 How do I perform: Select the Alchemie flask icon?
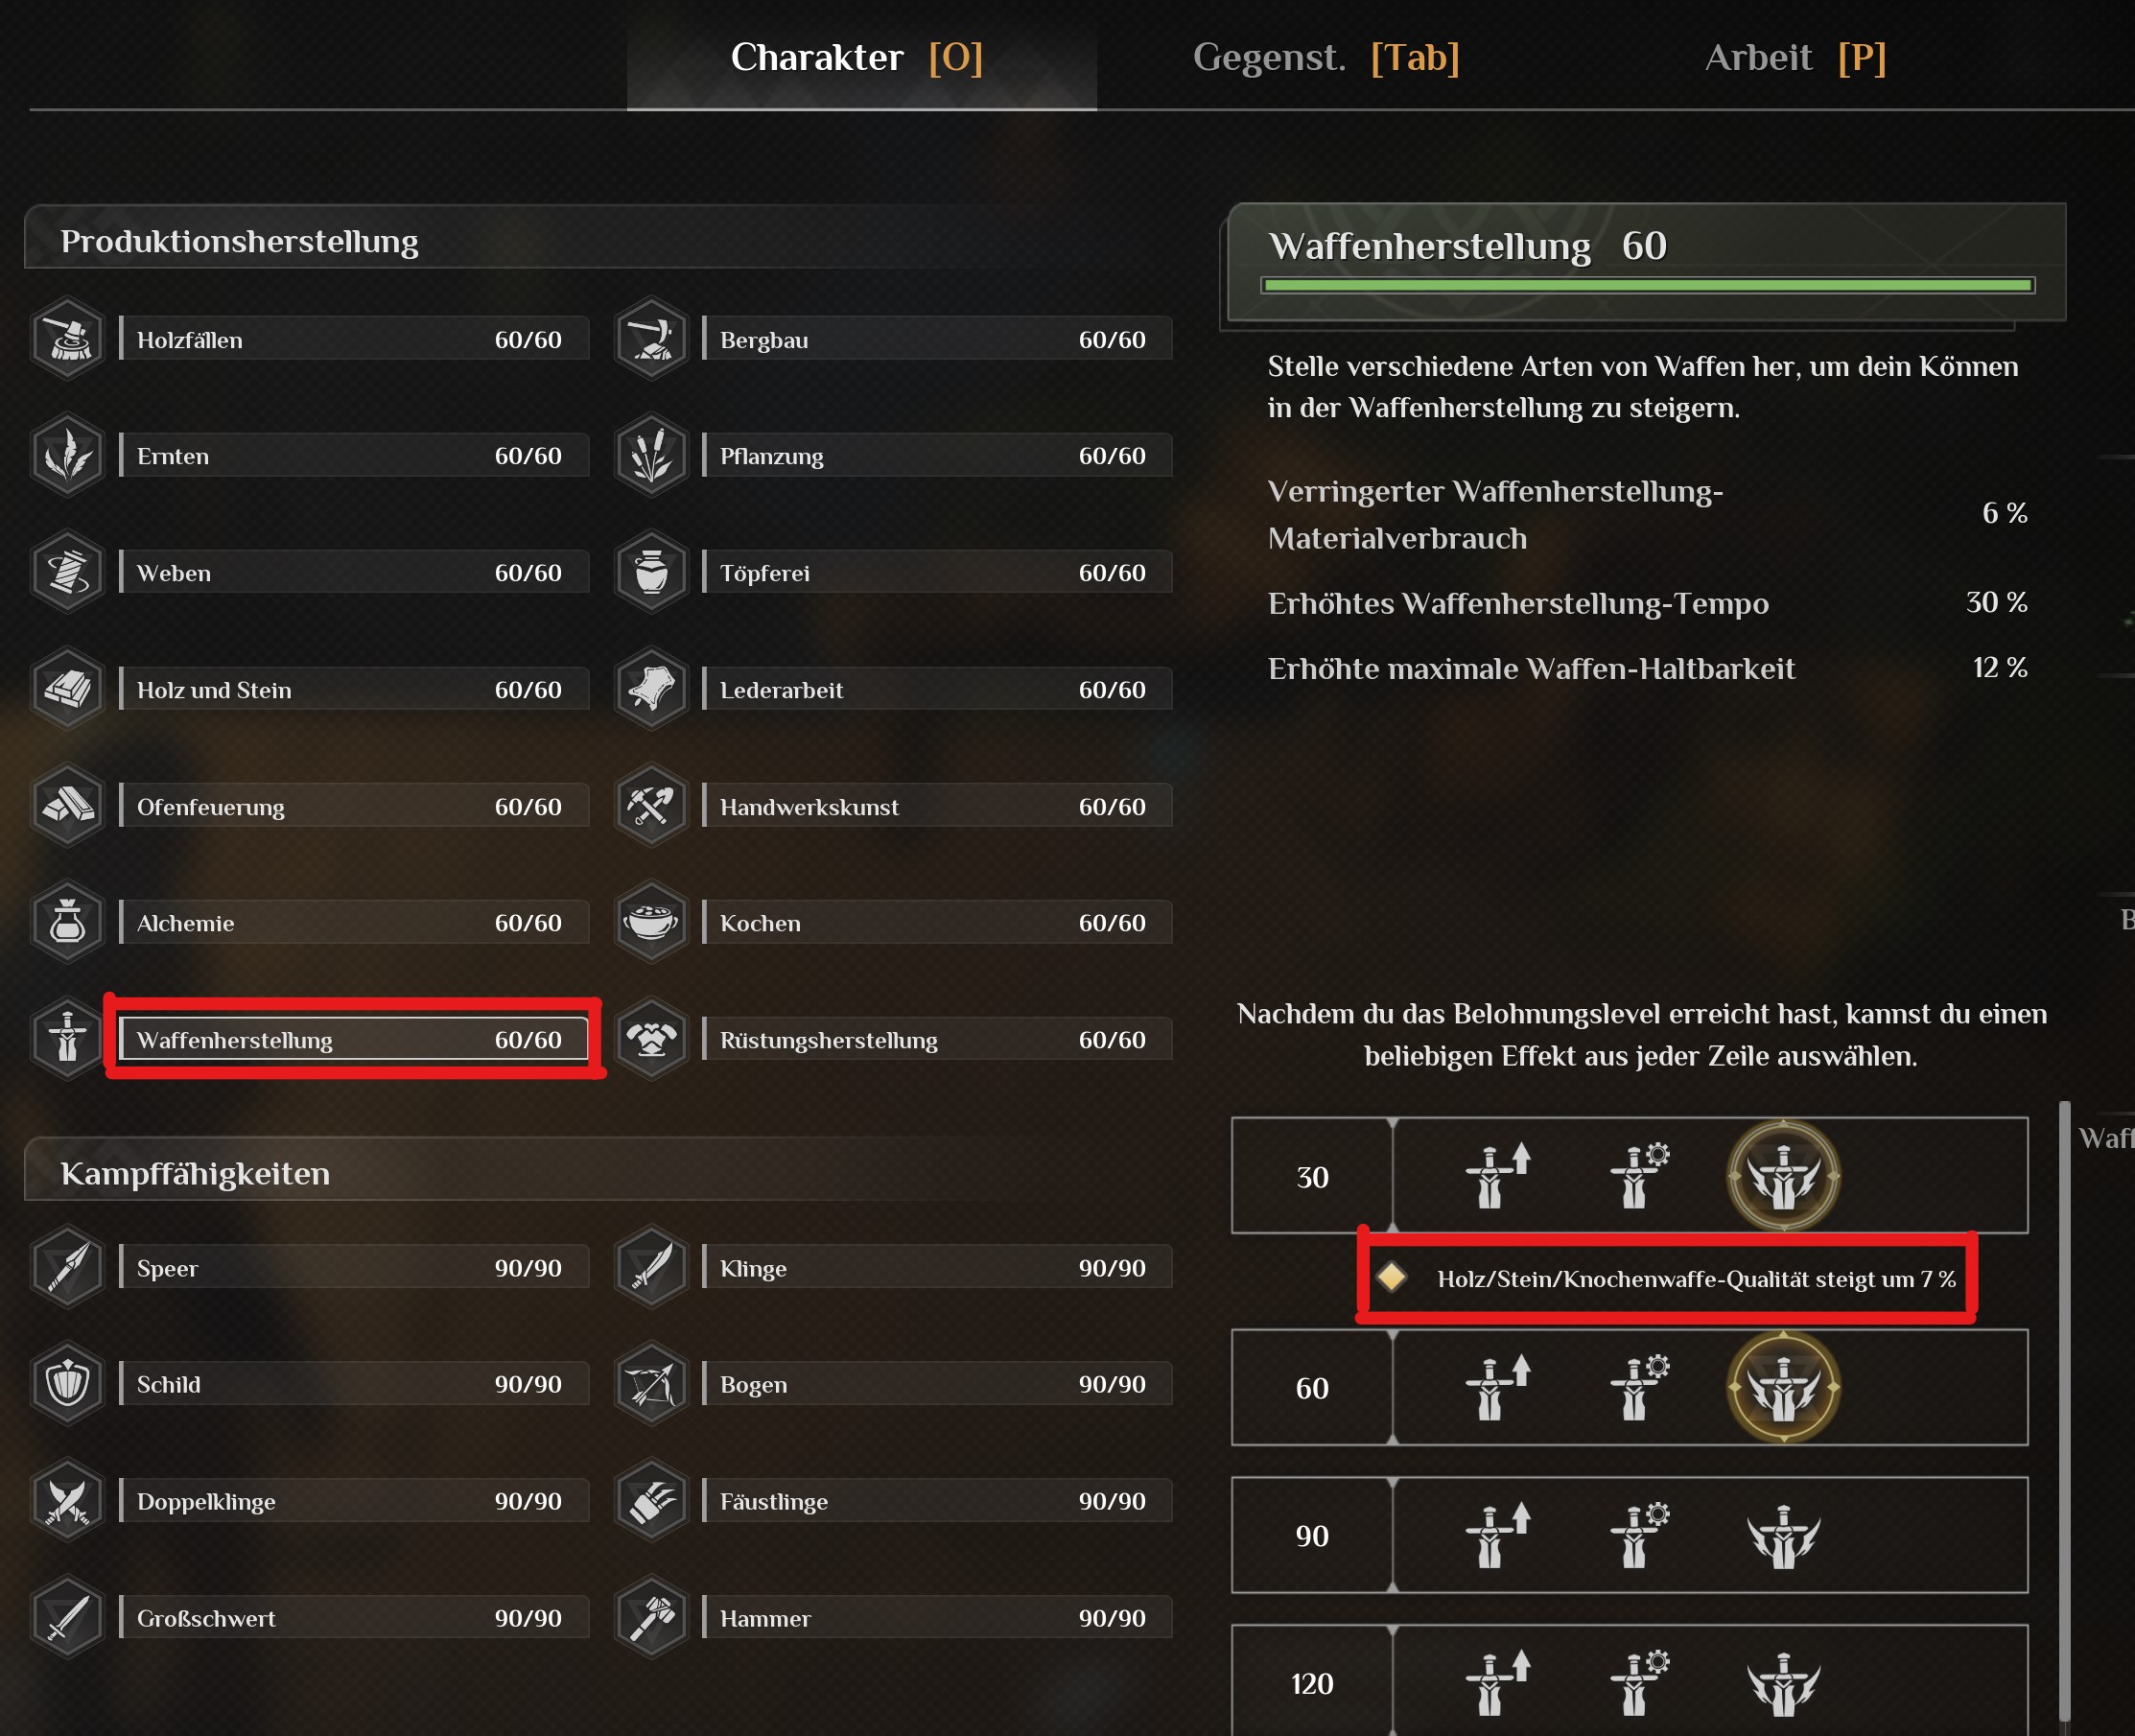pos(67,922)
